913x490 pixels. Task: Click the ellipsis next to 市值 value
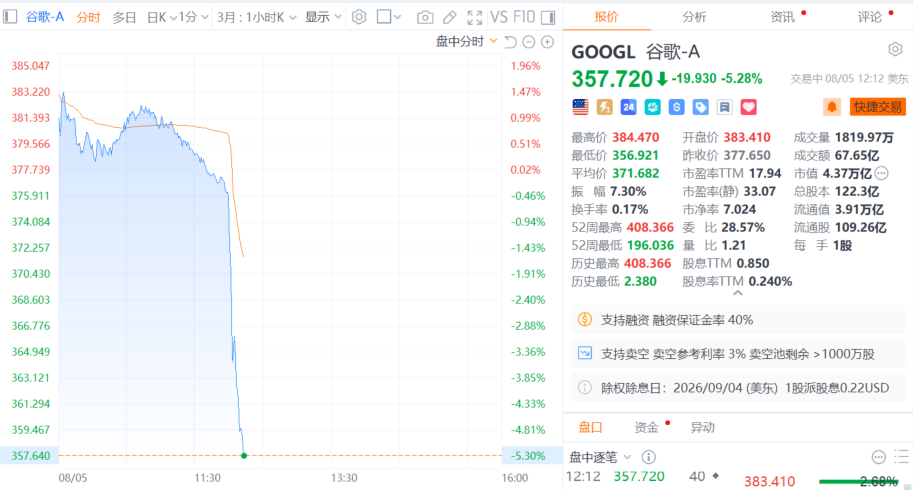(882, 173)
